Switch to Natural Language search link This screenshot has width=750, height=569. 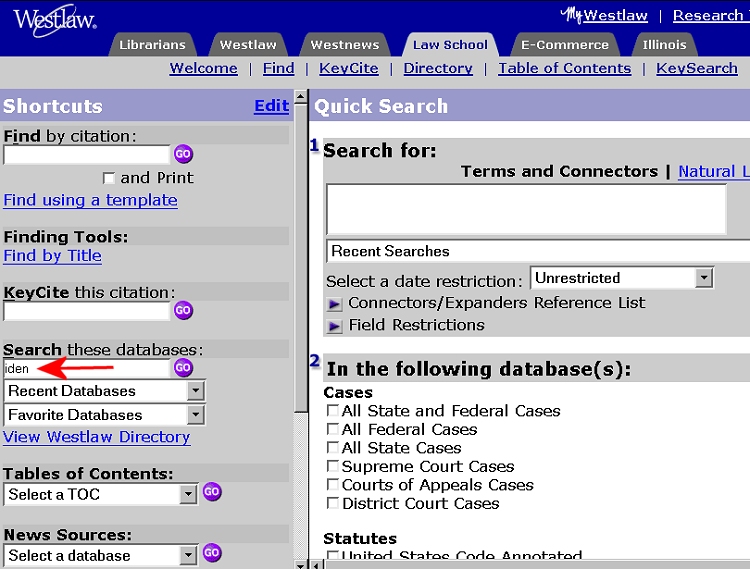(x=714, y=171)
